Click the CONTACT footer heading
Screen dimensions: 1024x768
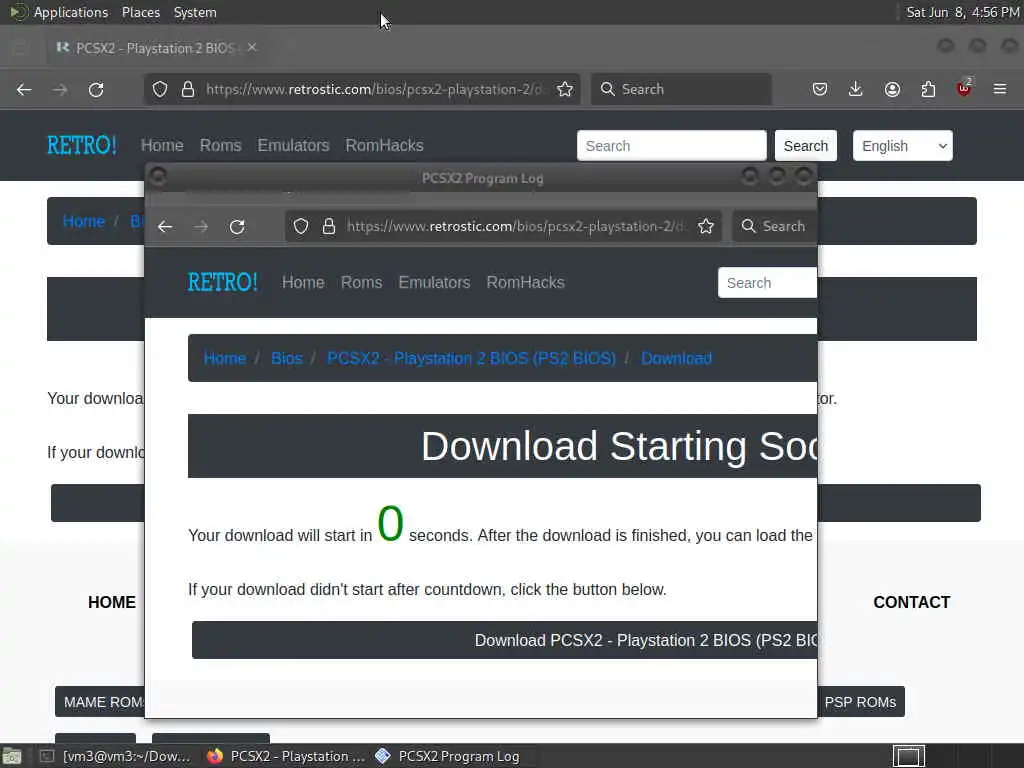click(x=912, y=602)
